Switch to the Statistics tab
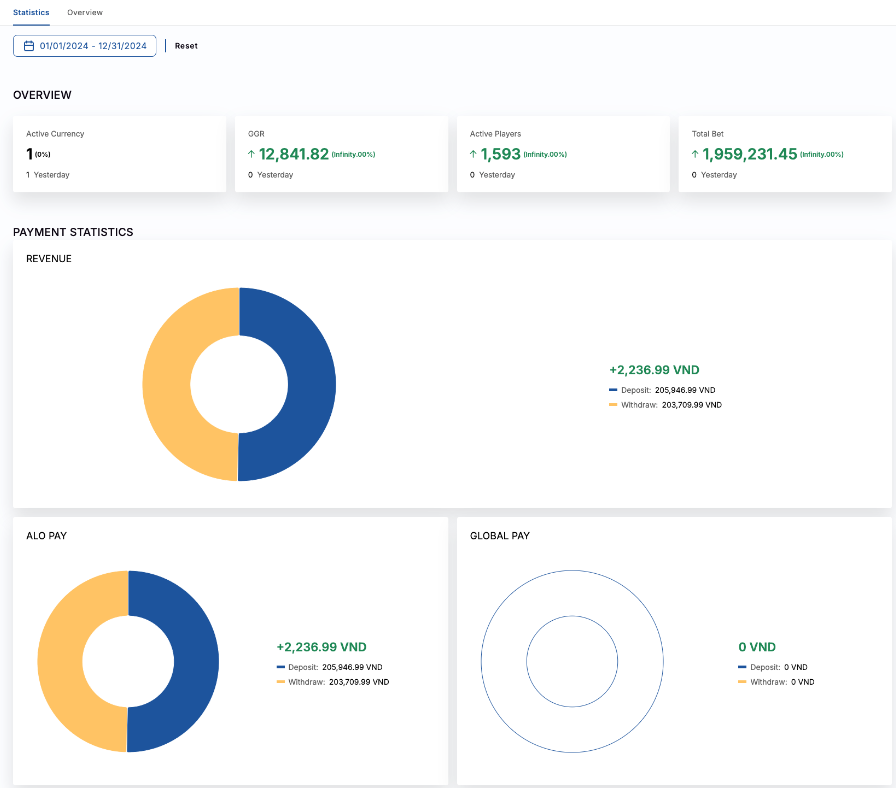This screenshot has width=896, height=788. (x=31, y=12)
